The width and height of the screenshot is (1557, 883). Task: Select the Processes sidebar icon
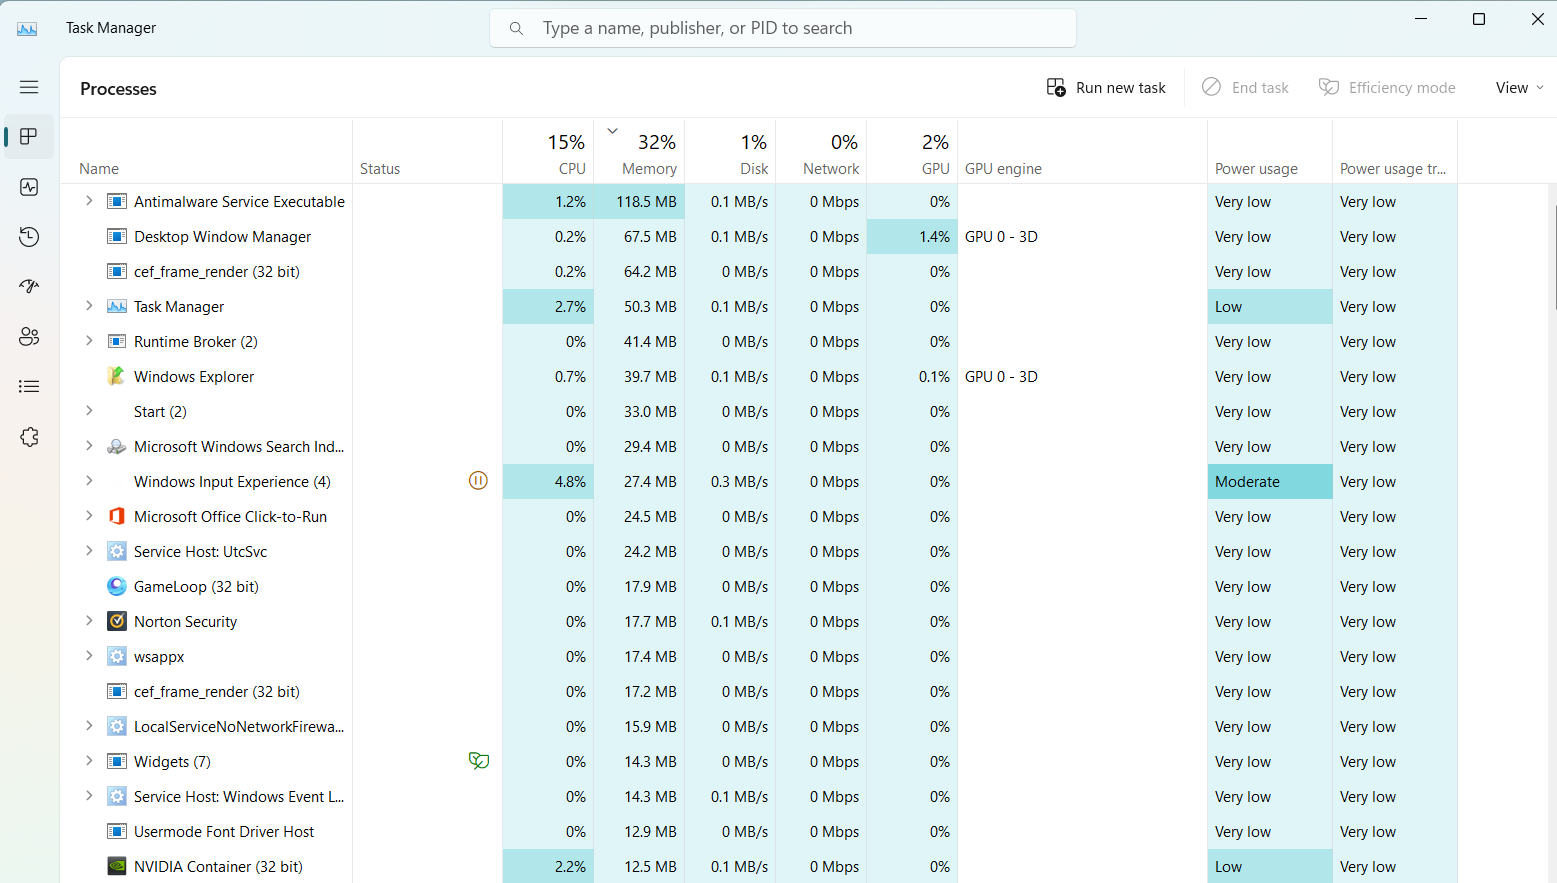(x=29, y=137)
